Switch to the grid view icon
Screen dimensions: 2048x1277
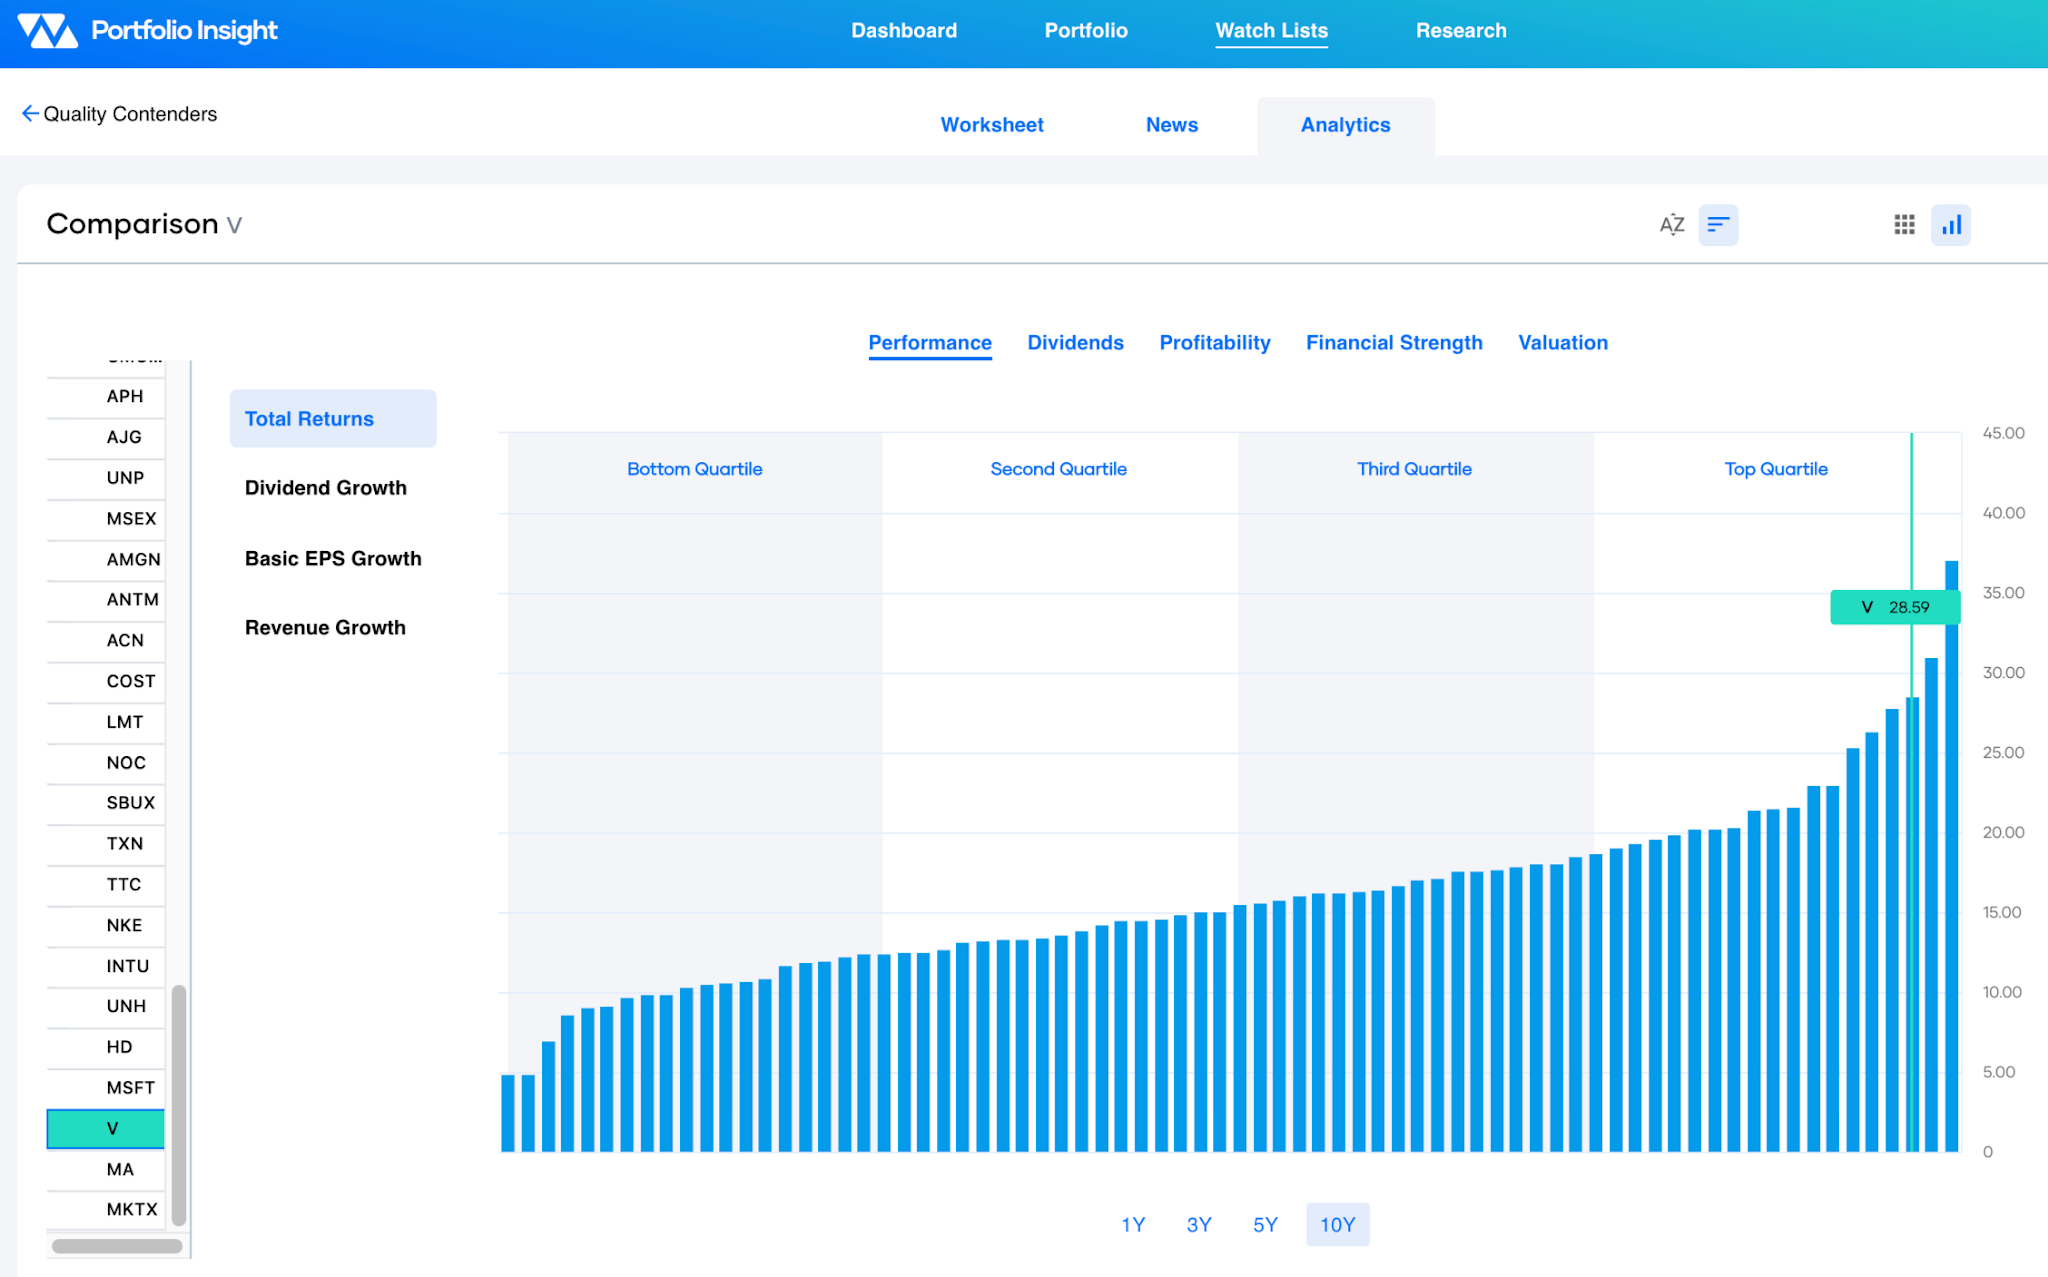tap(1904, 225)
